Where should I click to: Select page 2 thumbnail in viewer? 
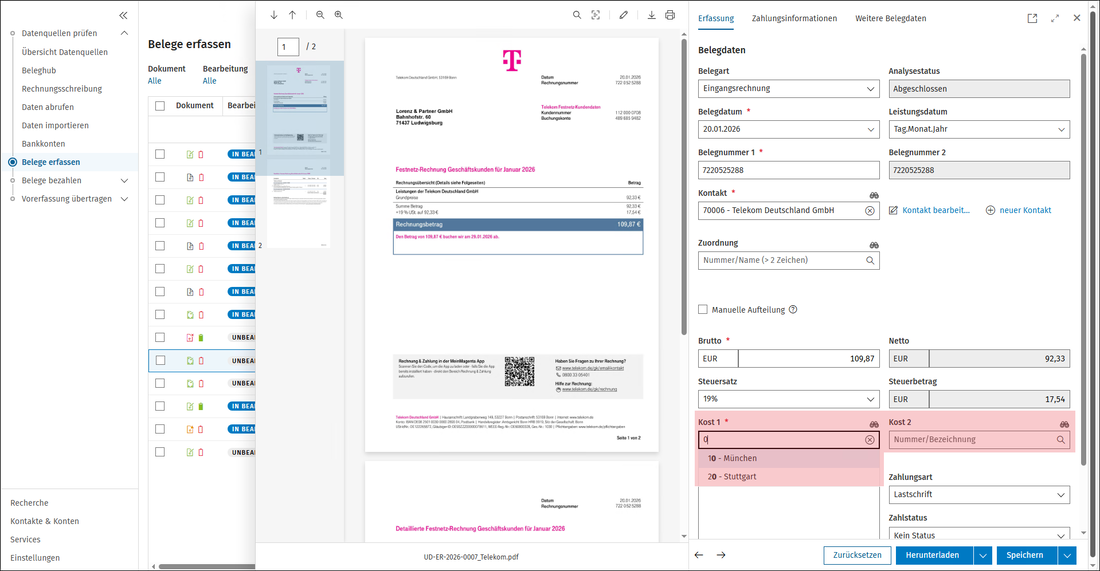pos(299,203)
